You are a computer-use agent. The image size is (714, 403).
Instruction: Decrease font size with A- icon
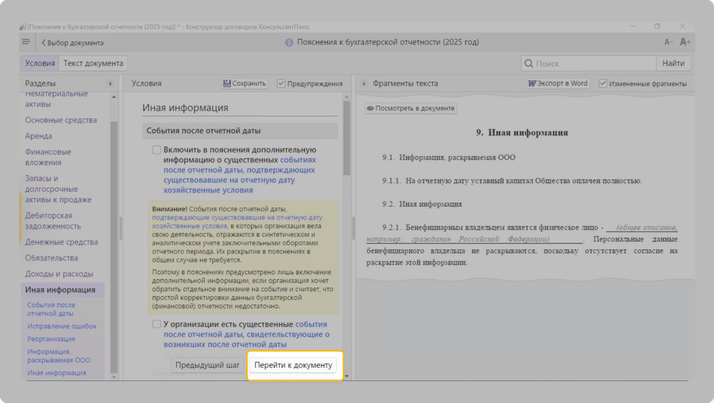[668, 42]
